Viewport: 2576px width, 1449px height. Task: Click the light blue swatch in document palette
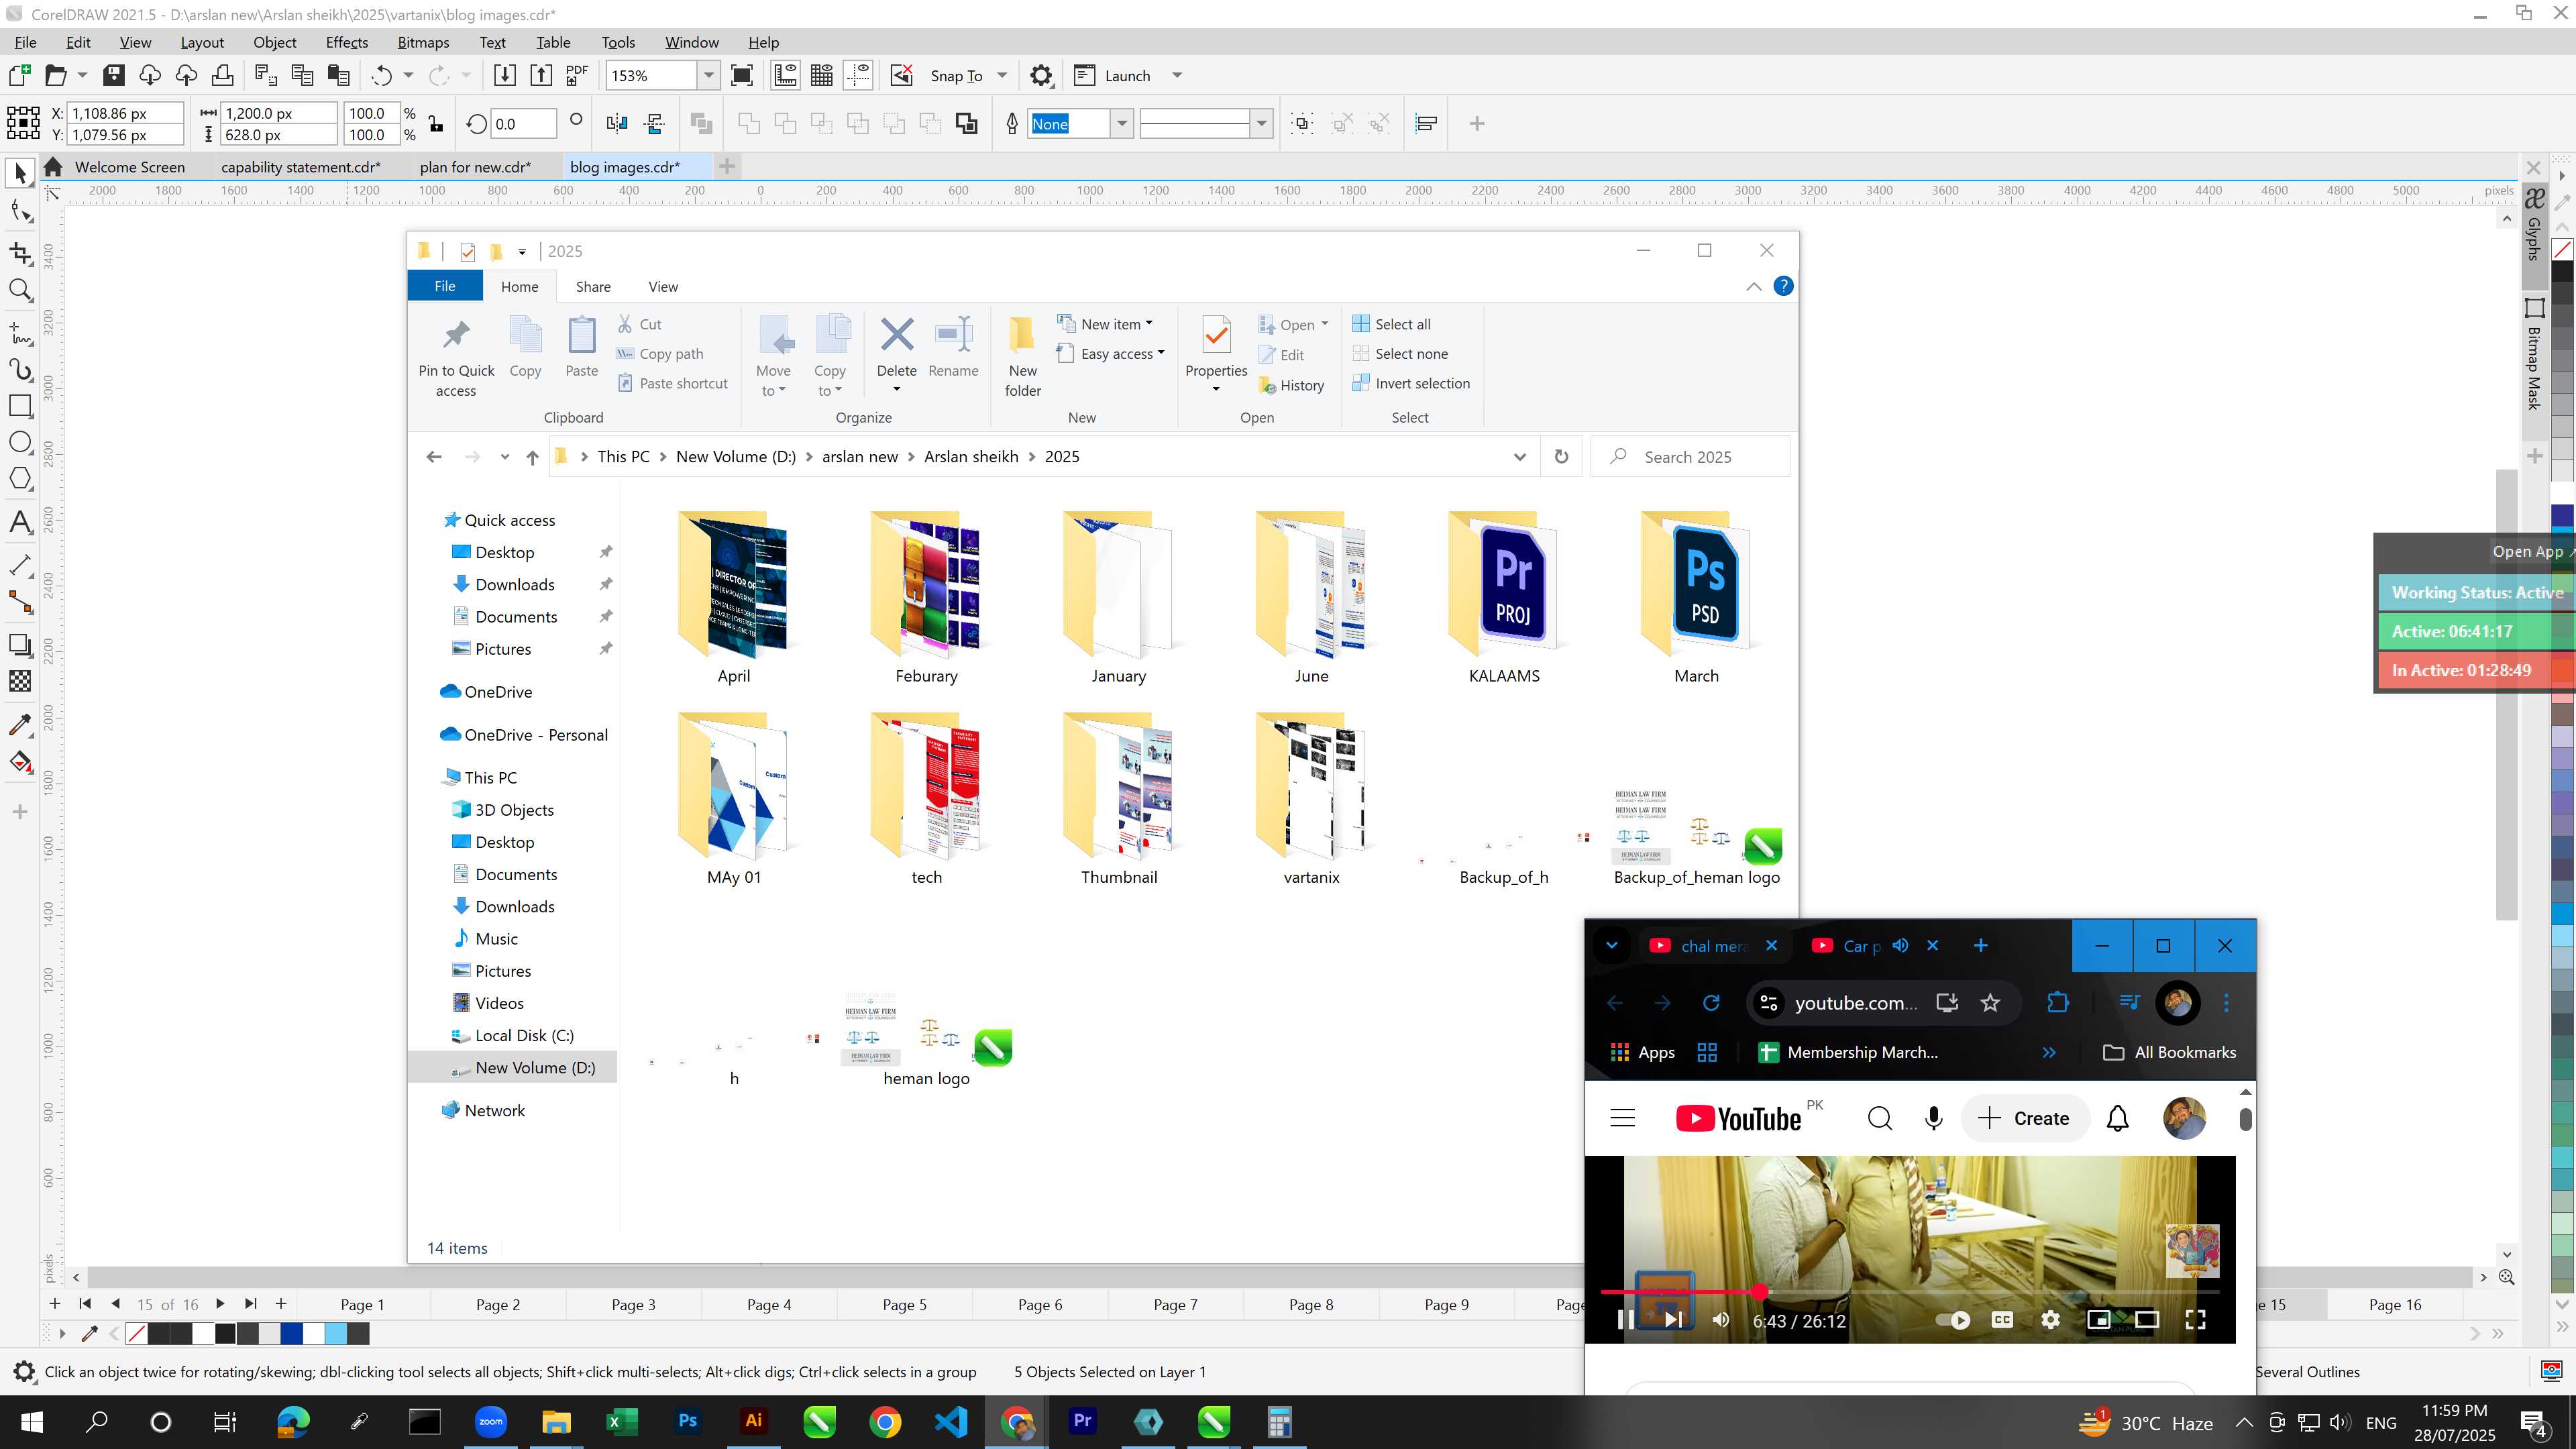click(x=336, y=1333)
